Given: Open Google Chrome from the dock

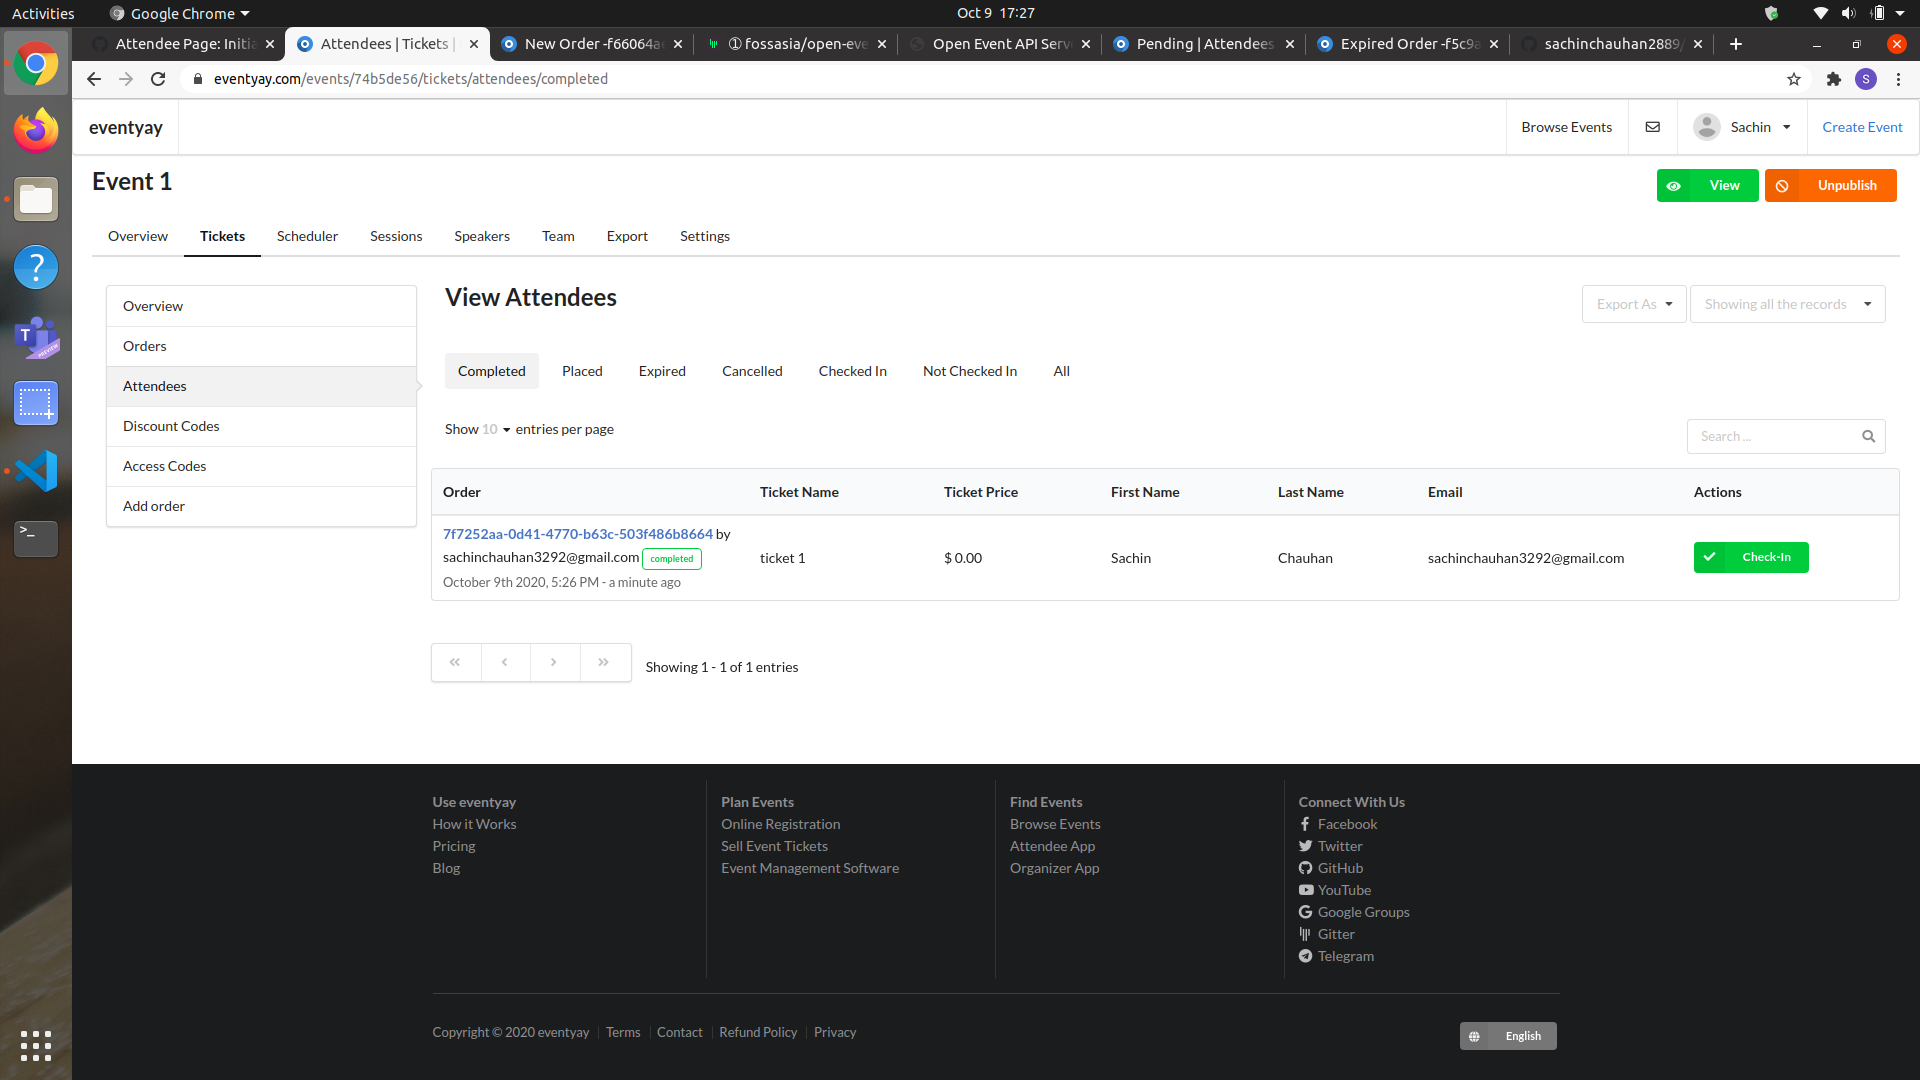Looking at the screenshot, I should pyautogui.click(x=36, y=64).
